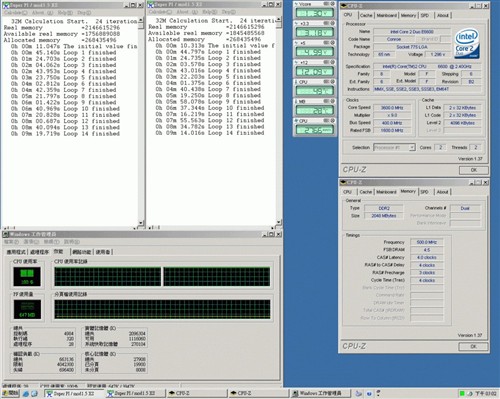
Task: Click the round icon on the CPU fan widget
Action: 332,121
